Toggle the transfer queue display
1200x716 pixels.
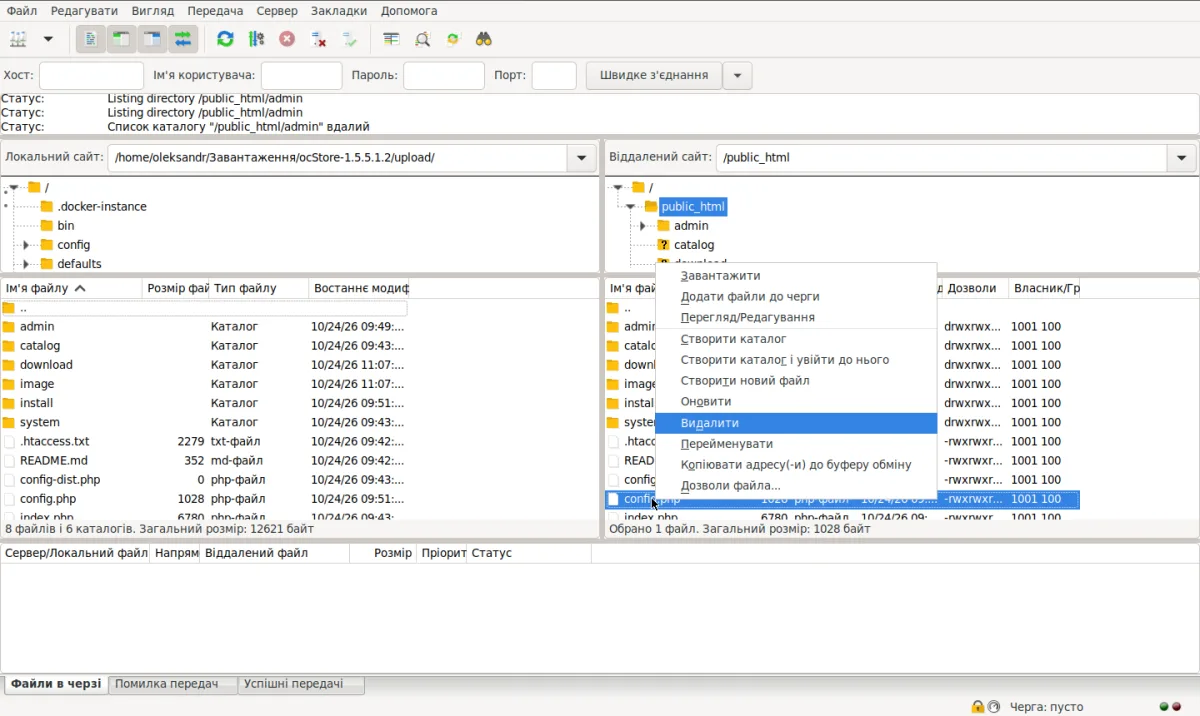[183, 39]
